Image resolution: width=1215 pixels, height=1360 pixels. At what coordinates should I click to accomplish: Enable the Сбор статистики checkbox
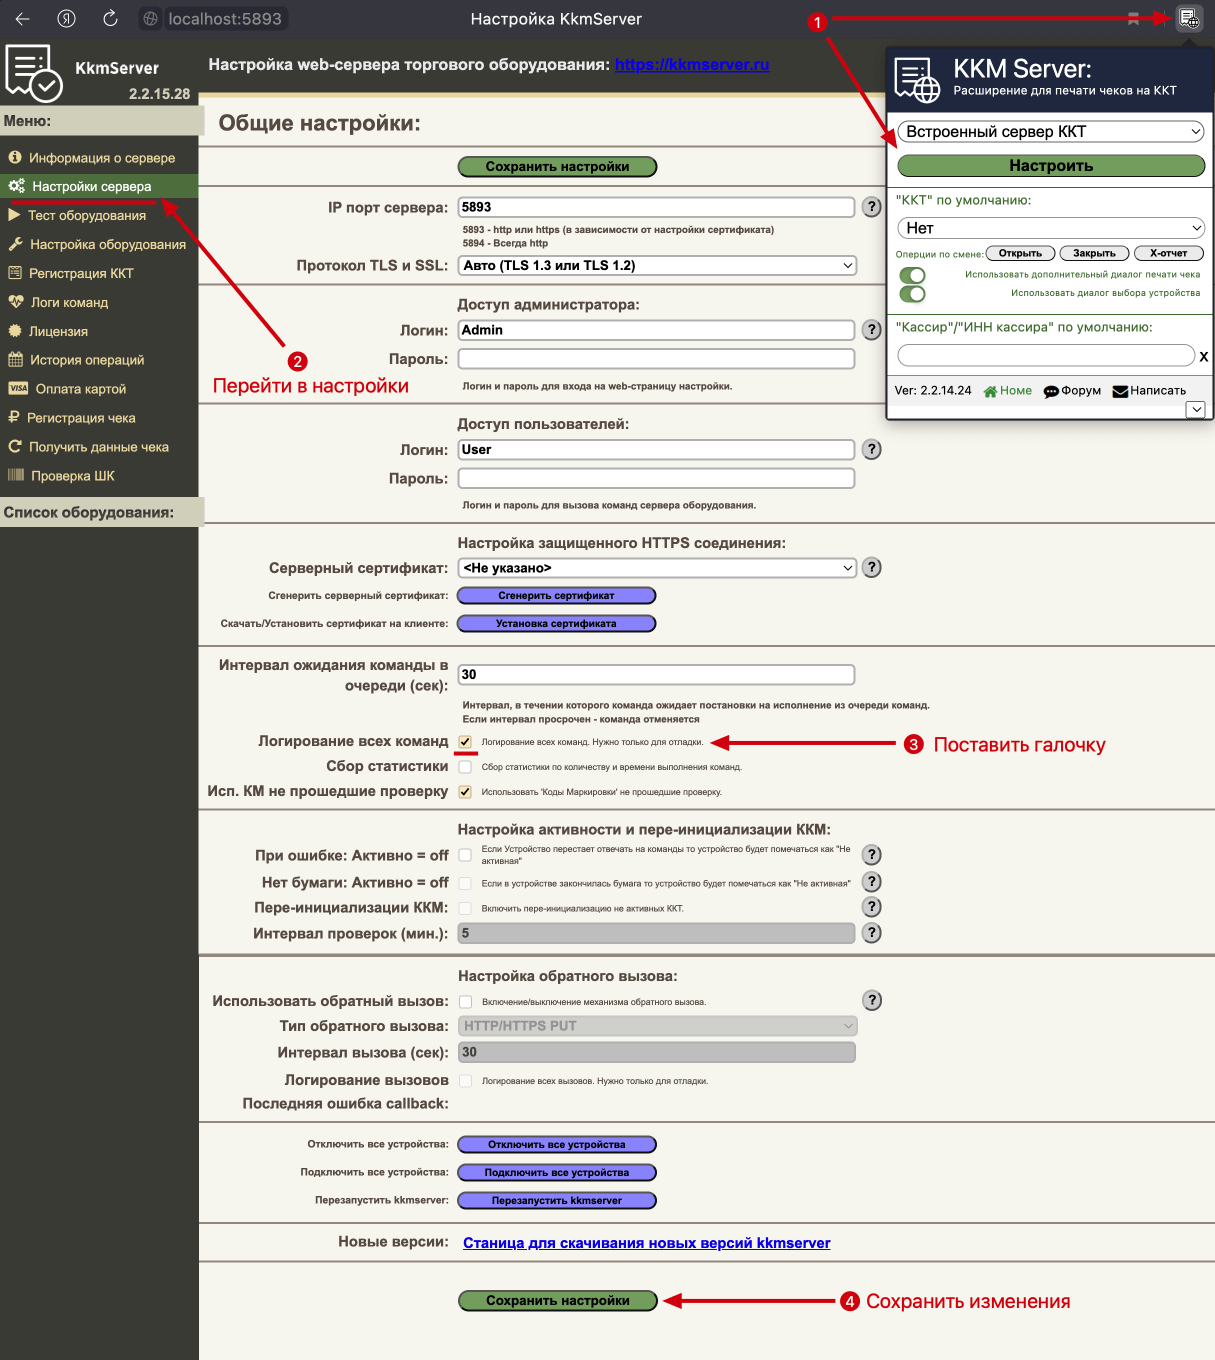click(465, 767)
